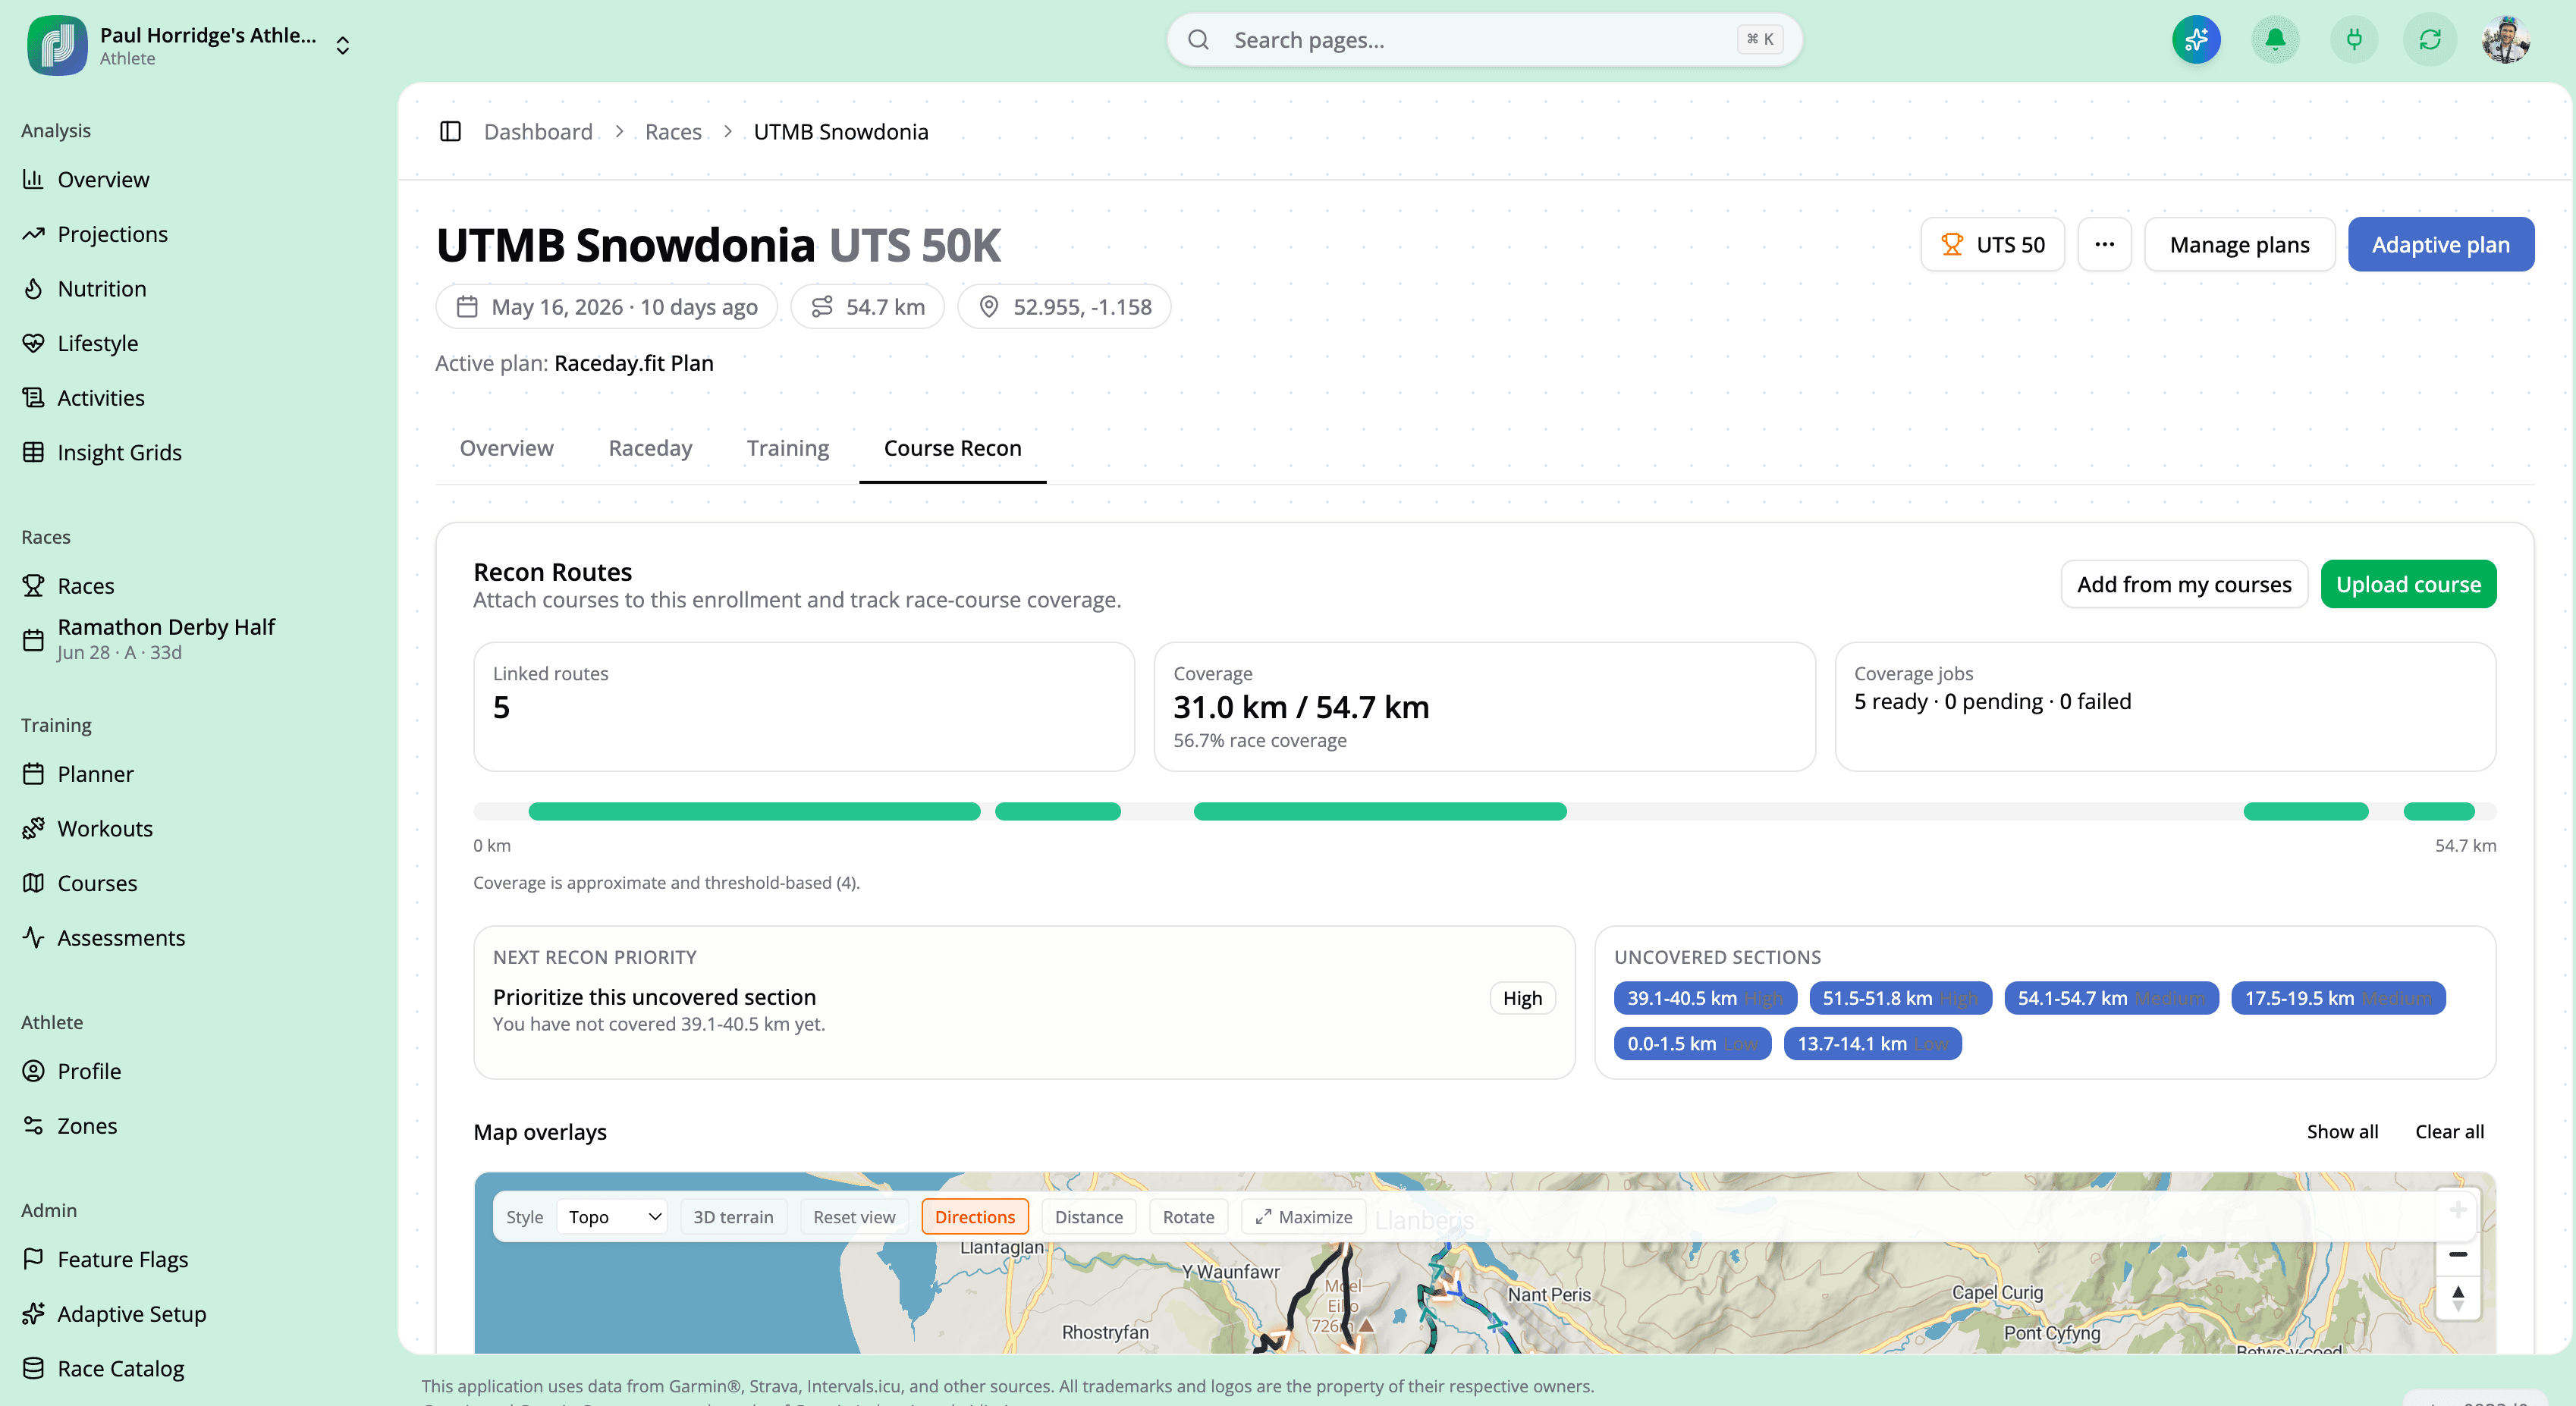Open Activities in the sidebar
Viewport: 2576px width, 1406px height.
[x=100, y=397]
